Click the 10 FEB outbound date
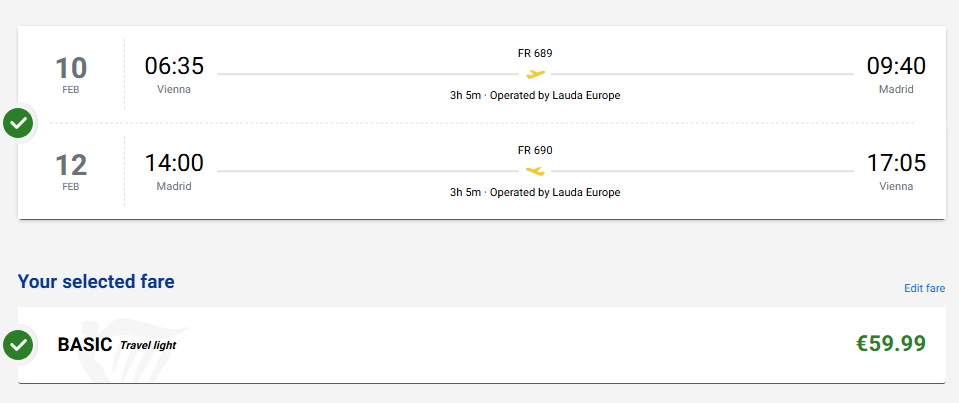The width and height of the screenshot is (959, 403). click(x=71, y=73)
